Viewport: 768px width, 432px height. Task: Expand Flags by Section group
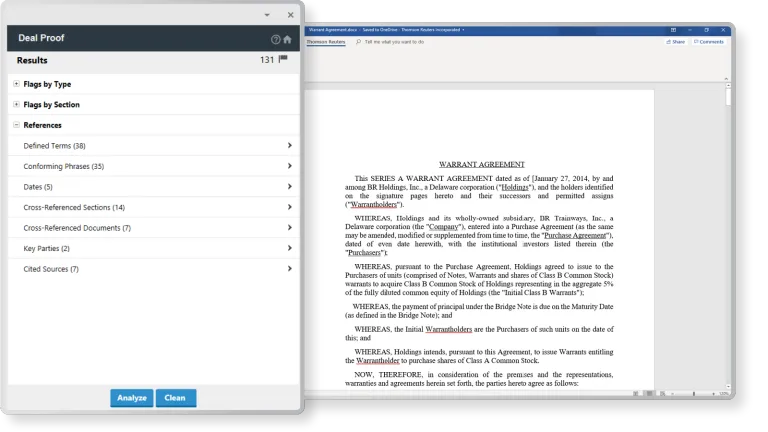pyautogui.click(x=16, y=104)
